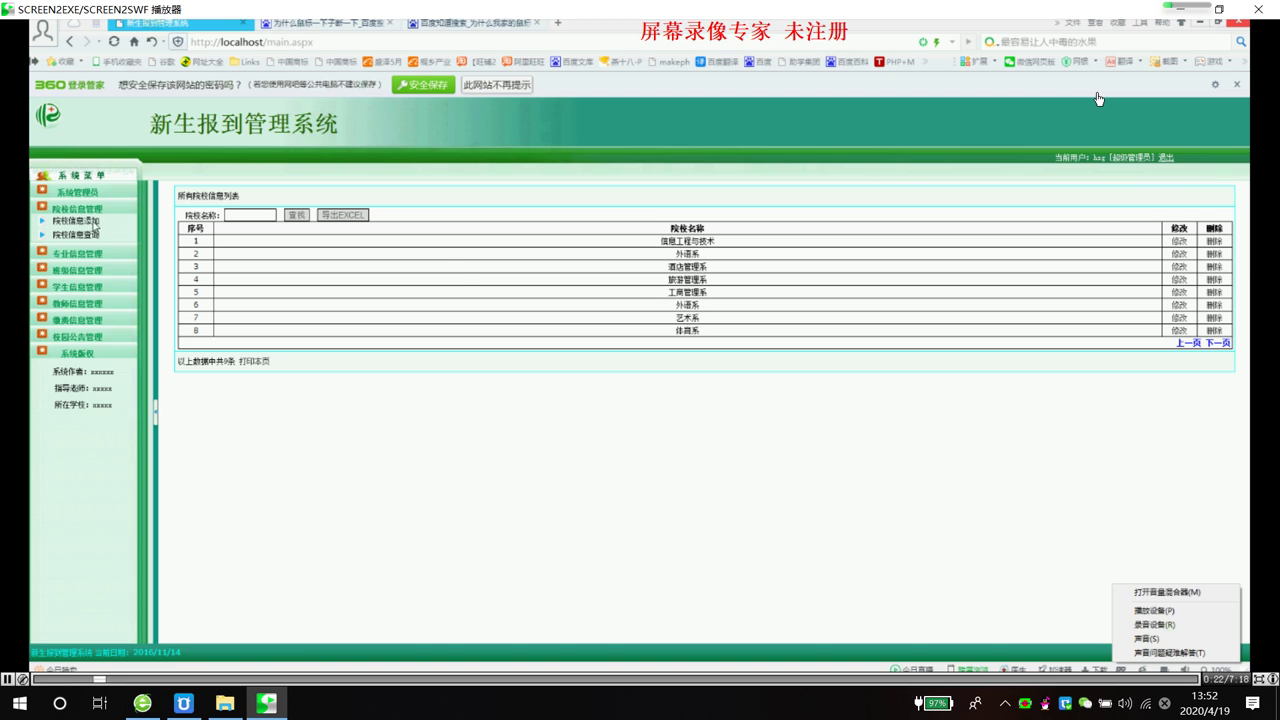Open 网址大全 bookmark
1280x720 pixels.
[x=202, y=62]
